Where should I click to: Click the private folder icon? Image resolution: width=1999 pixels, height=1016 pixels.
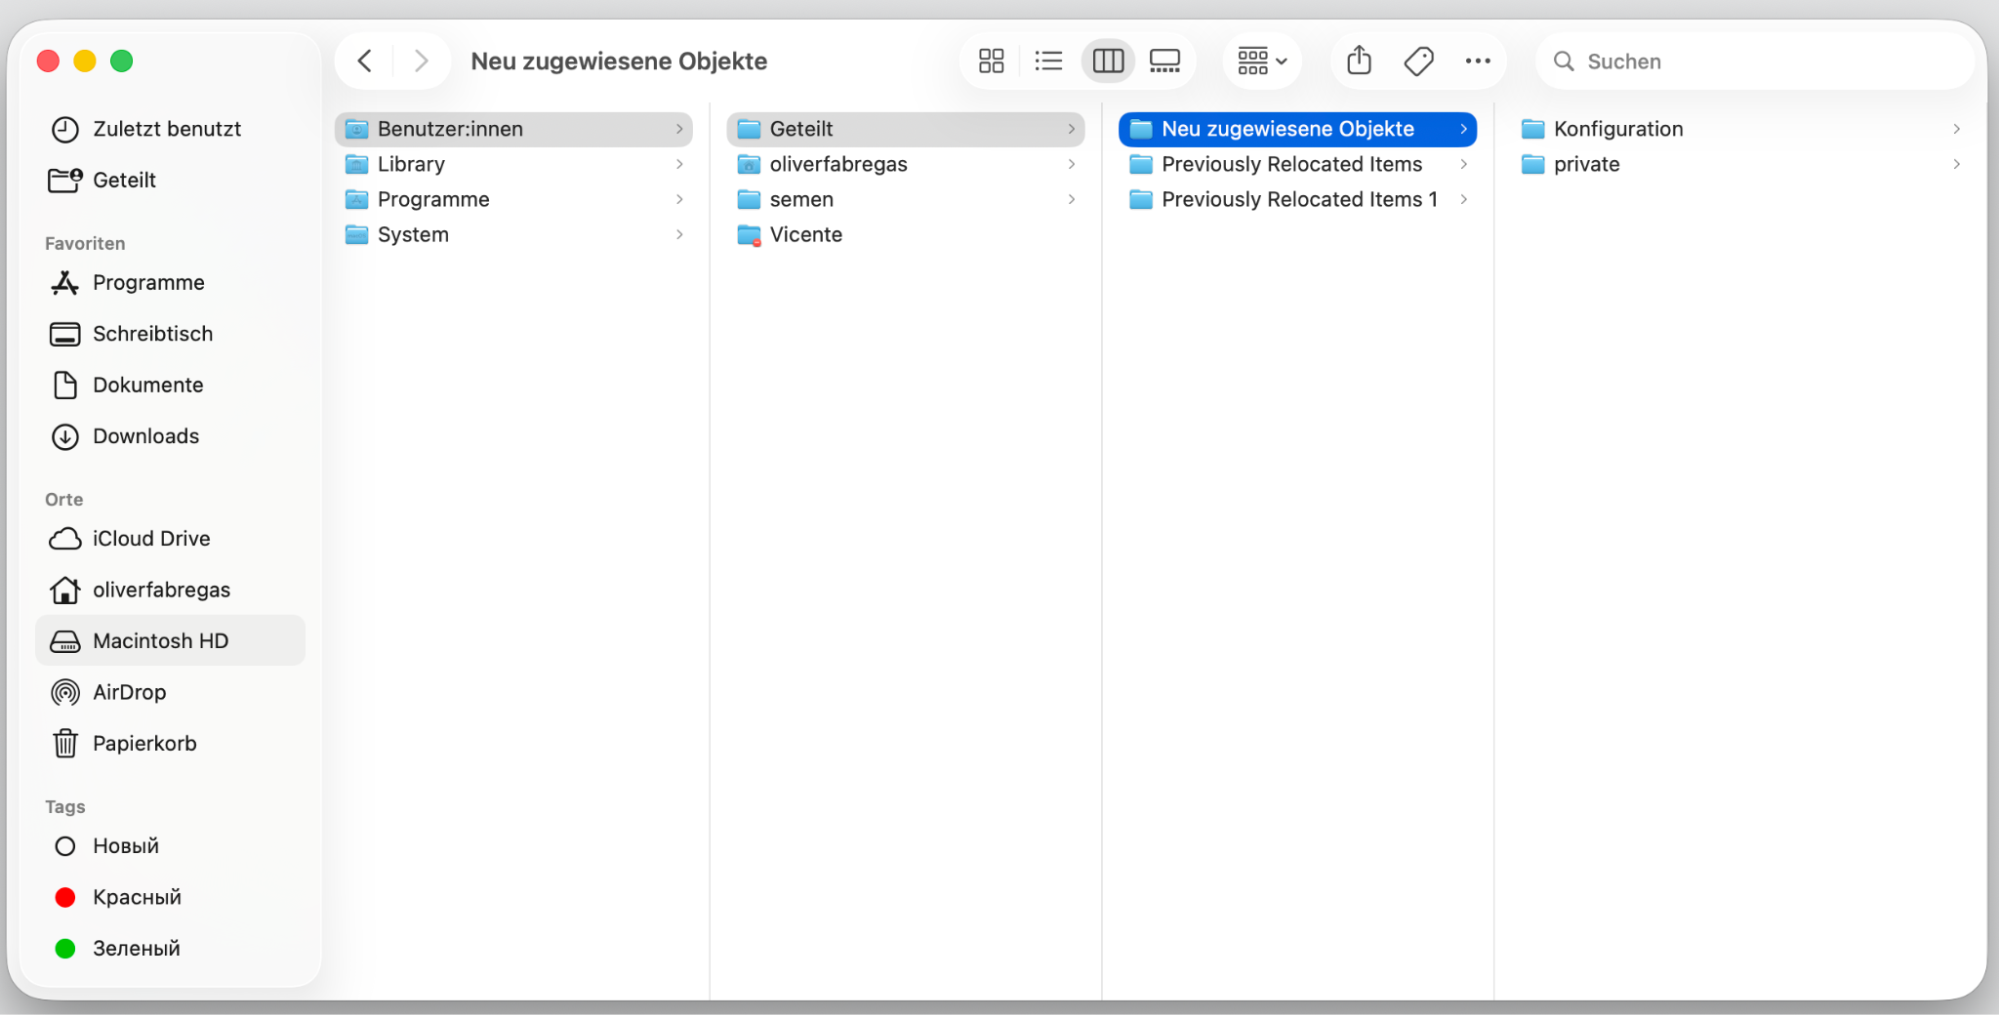(x=1533, y=164)
